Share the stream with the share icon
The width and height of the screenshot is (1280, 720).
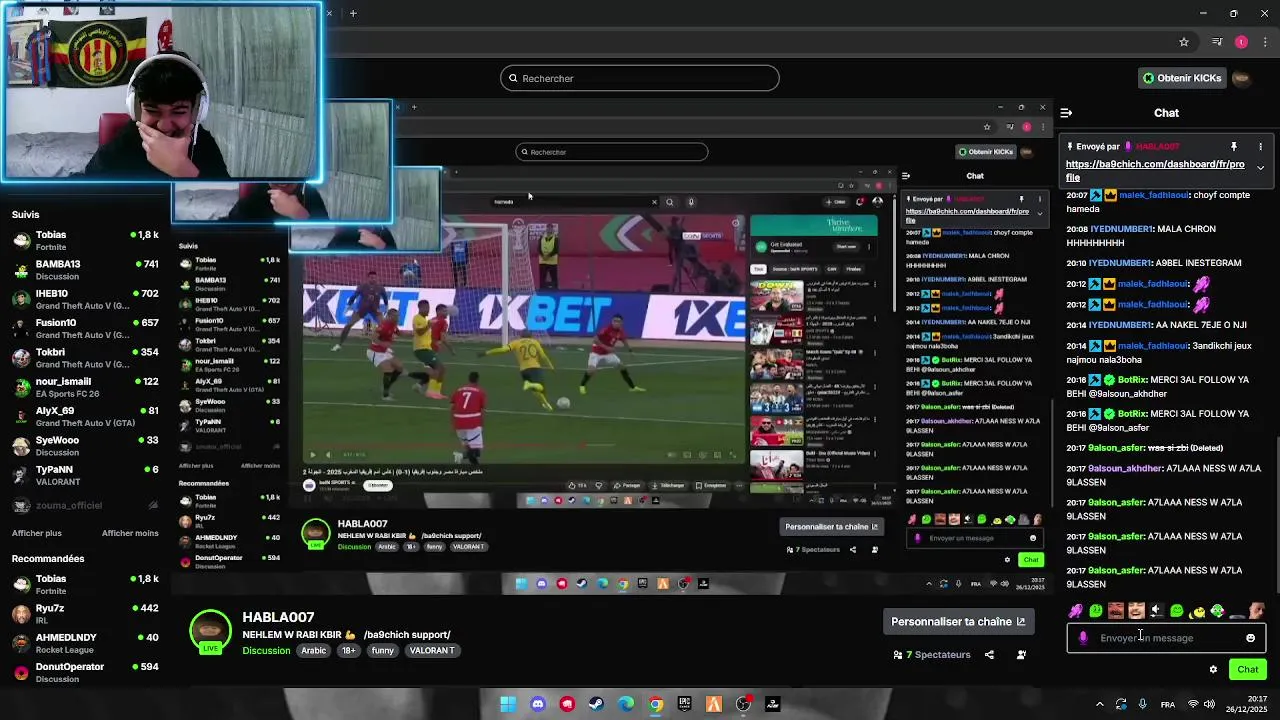pos(989,655)
